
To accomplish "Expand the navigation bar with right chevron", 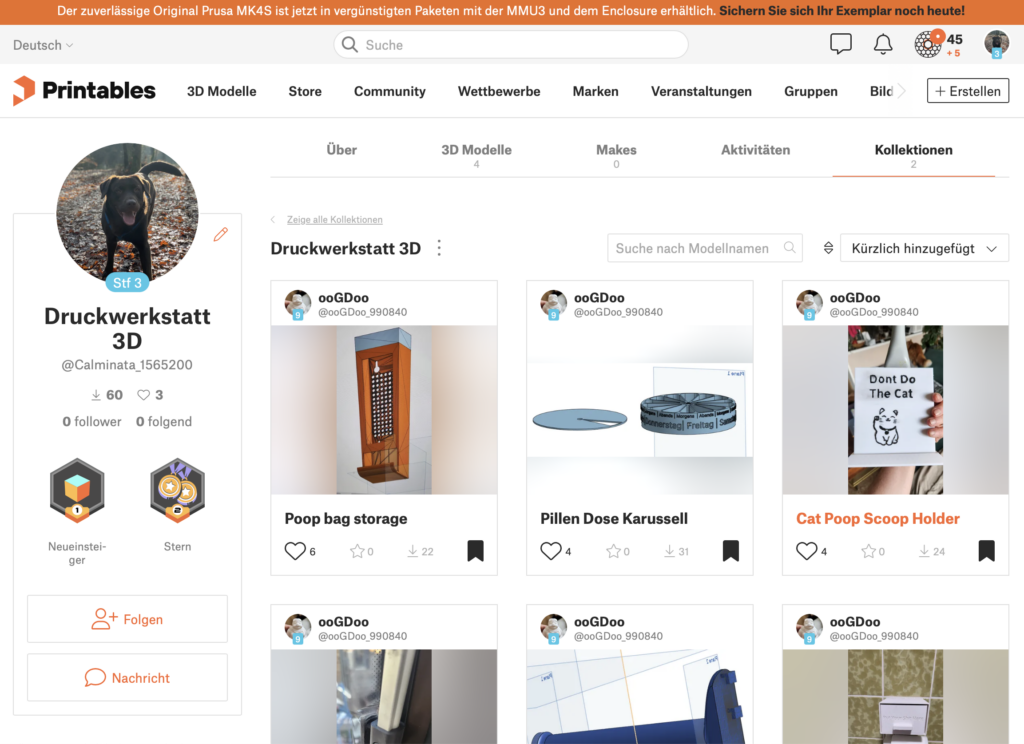I will click(x=902, y=91).
